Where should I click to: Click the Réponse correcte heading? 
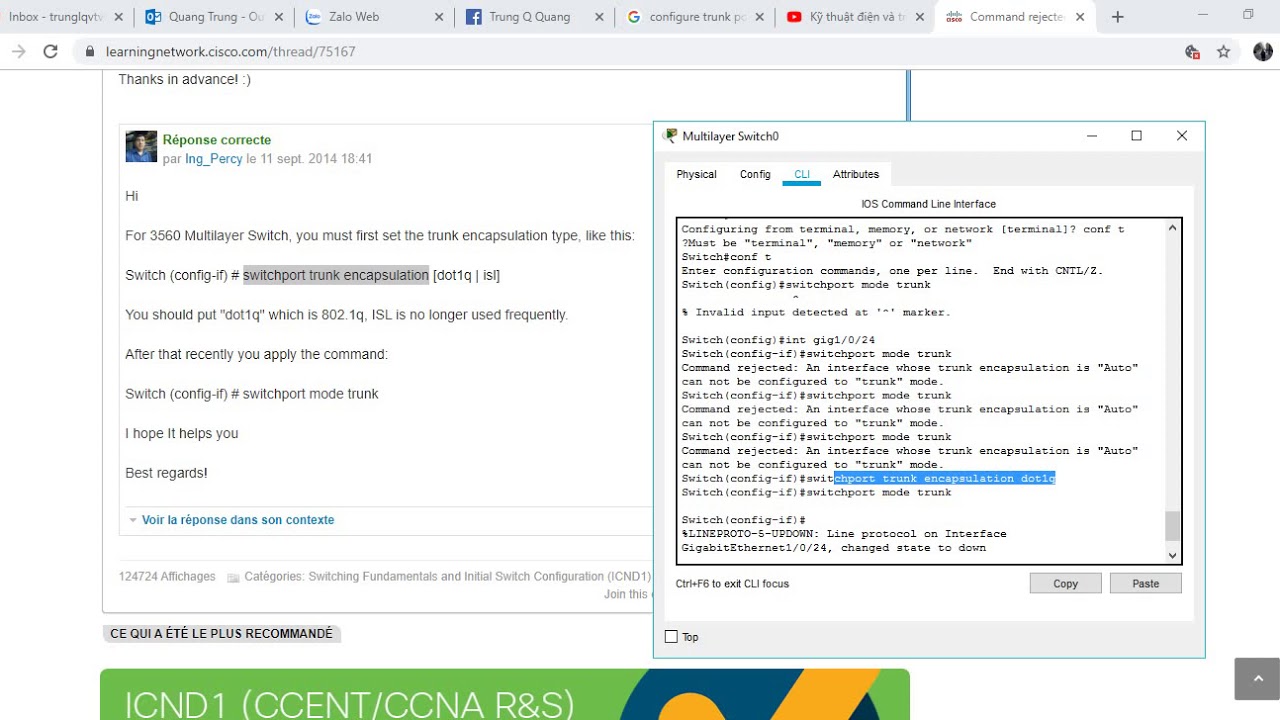pyautogui.click(x=217, y=140)
